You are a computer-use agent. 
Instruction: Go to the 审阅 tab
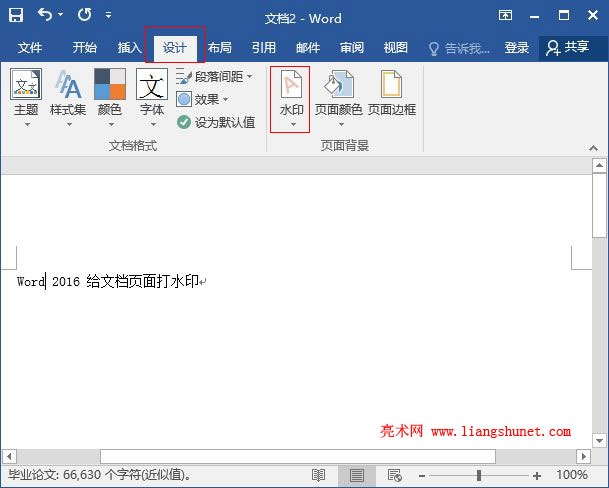[352, 48]
